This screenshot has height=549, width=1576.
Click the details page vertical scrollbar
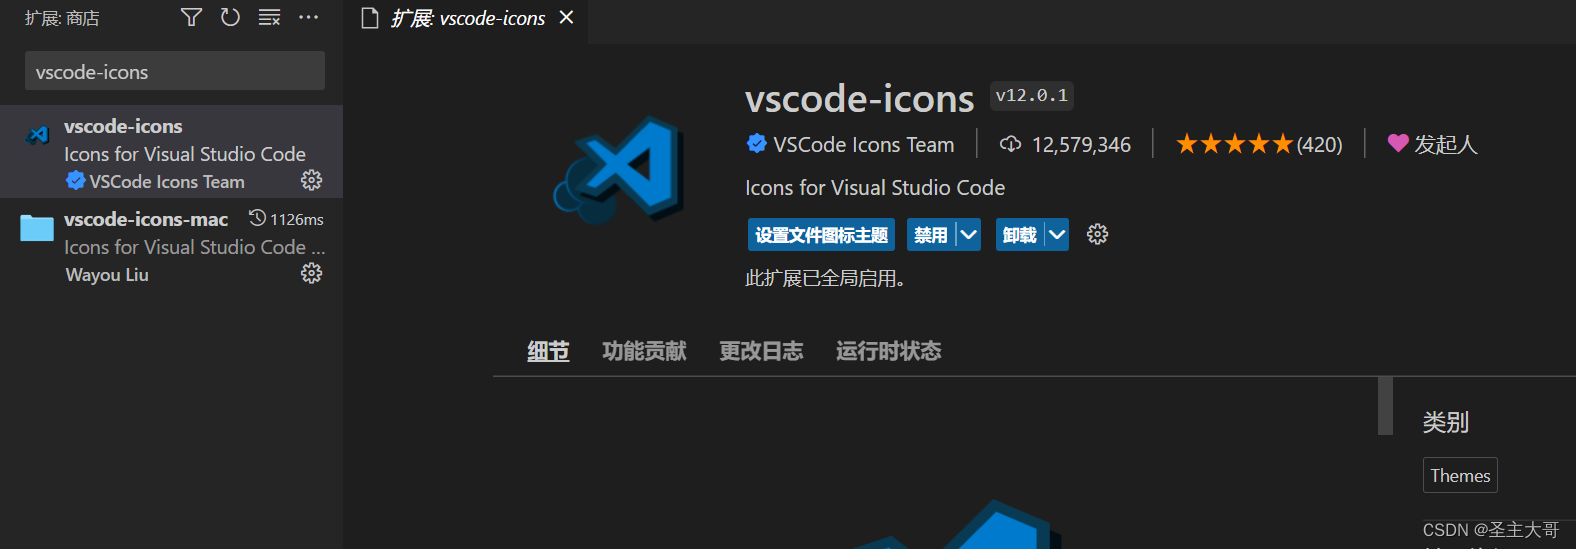point(1385,406)
